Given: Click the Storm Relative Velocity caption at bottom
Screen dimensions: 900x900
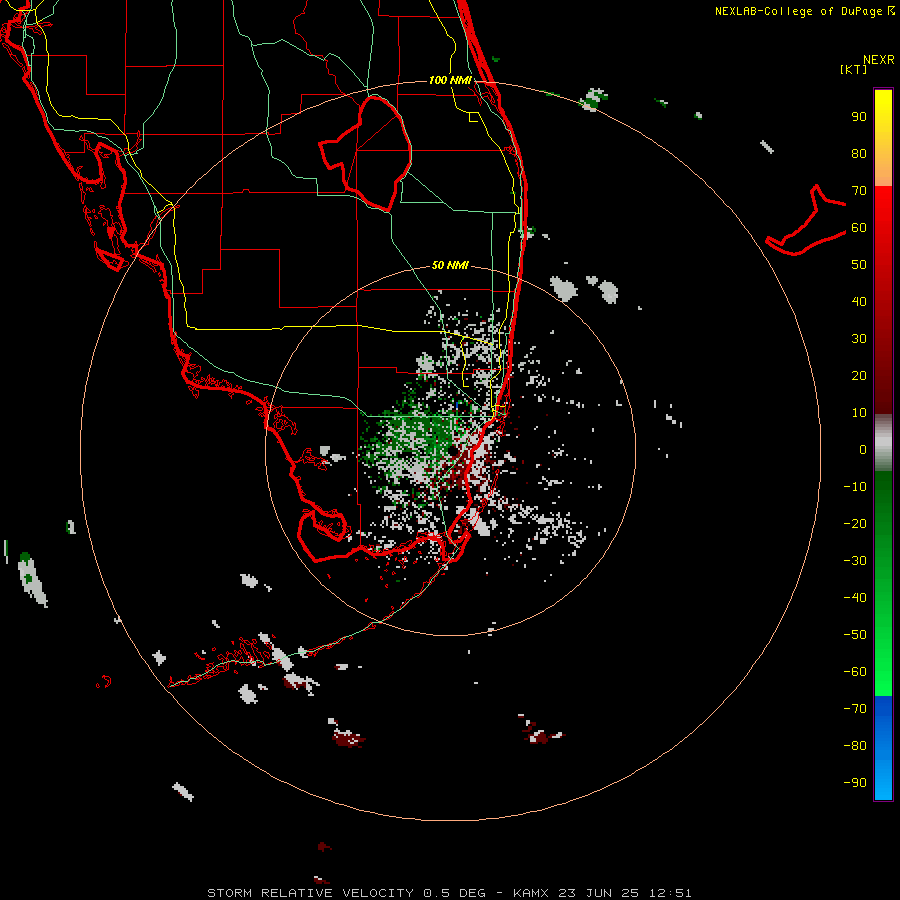Looking at the screenshot, I should click(449, 893).
